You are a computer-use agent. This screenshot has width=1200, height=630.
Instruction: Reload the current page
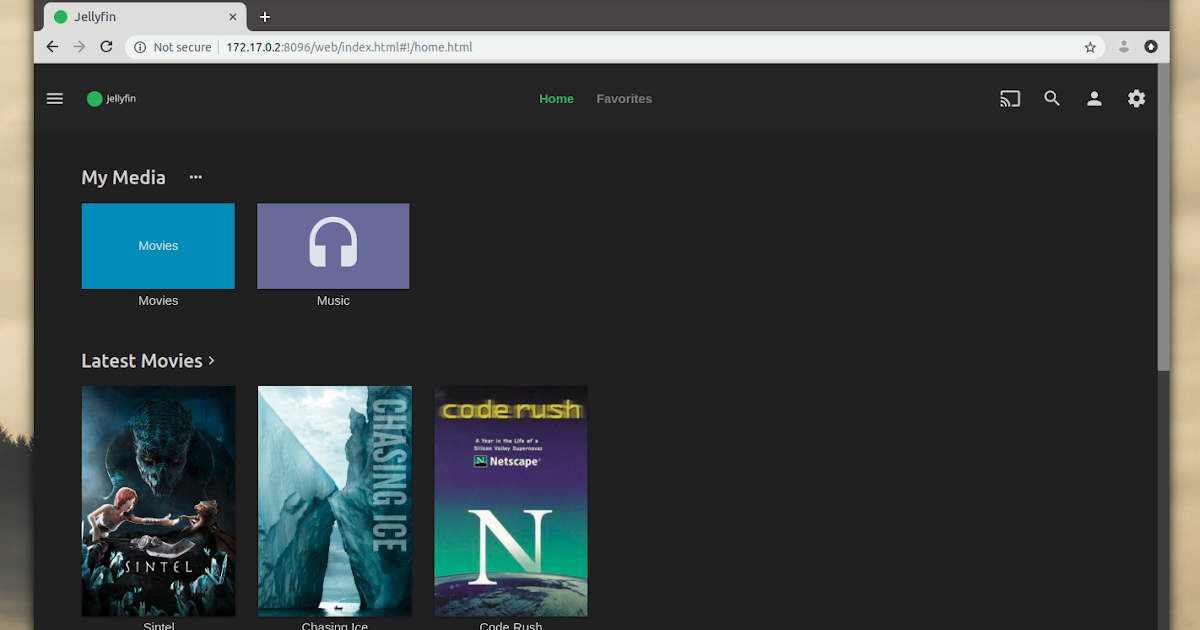point(106,47)
